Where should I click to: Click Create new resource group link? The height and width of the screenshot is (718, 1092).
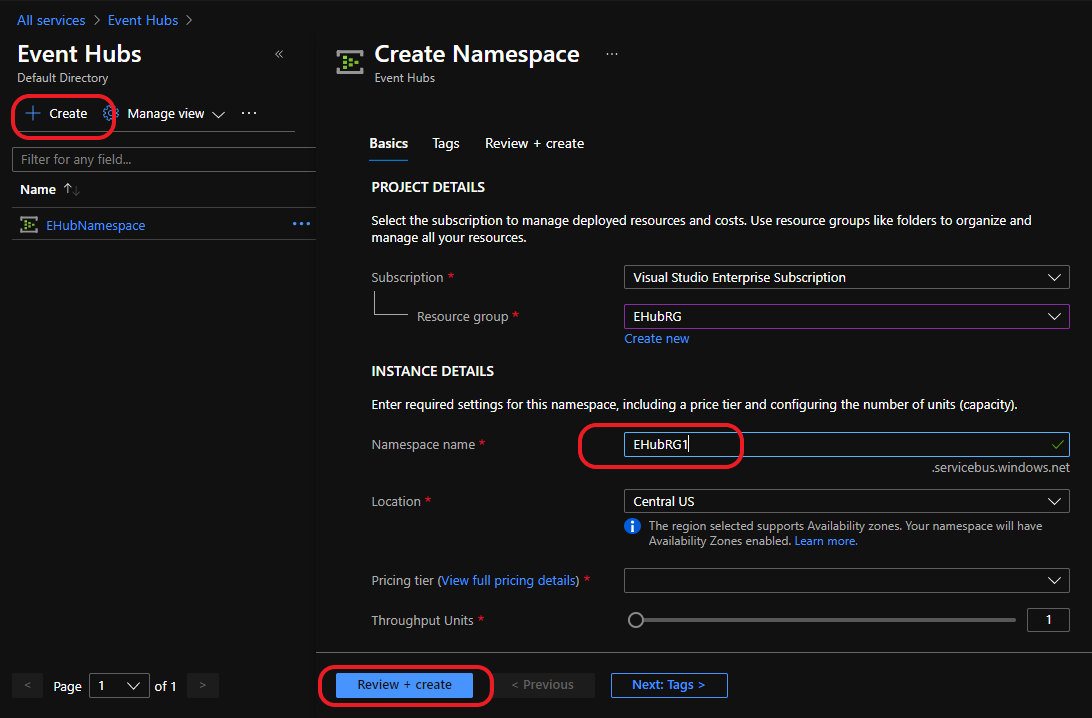pyautogui.click(x=657, y=338)
